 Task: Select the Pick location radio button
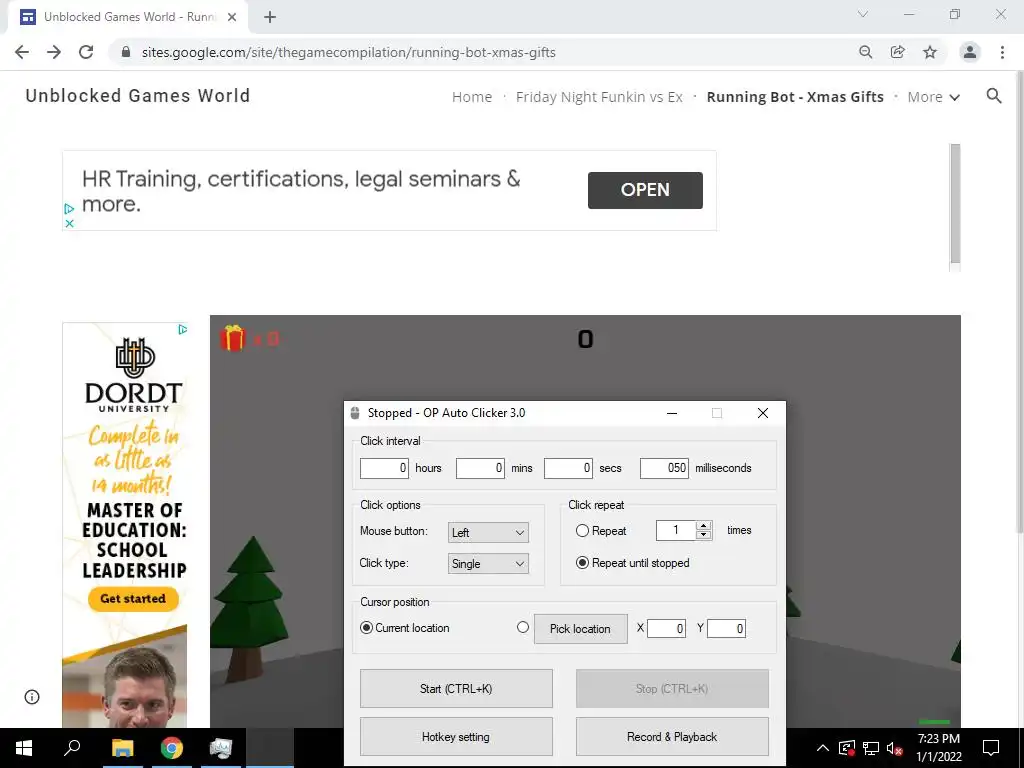click(522, 627)
